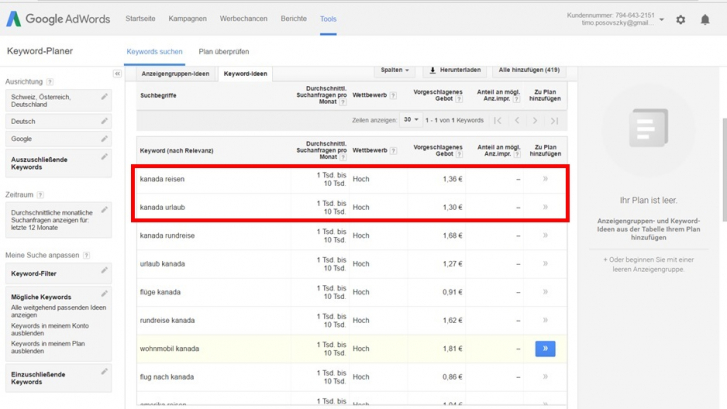
Task: Add kanada reisen to plan
Action: (545, 179)
